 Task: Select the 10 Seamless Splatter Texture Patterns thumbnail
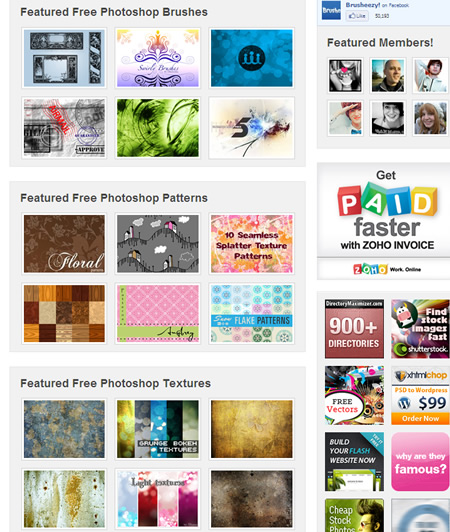(251, 244)
